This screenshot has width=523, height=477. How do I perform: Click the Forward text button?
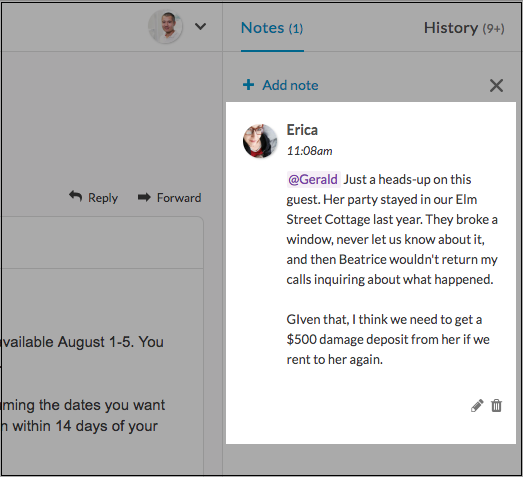(x=179, y=198)
